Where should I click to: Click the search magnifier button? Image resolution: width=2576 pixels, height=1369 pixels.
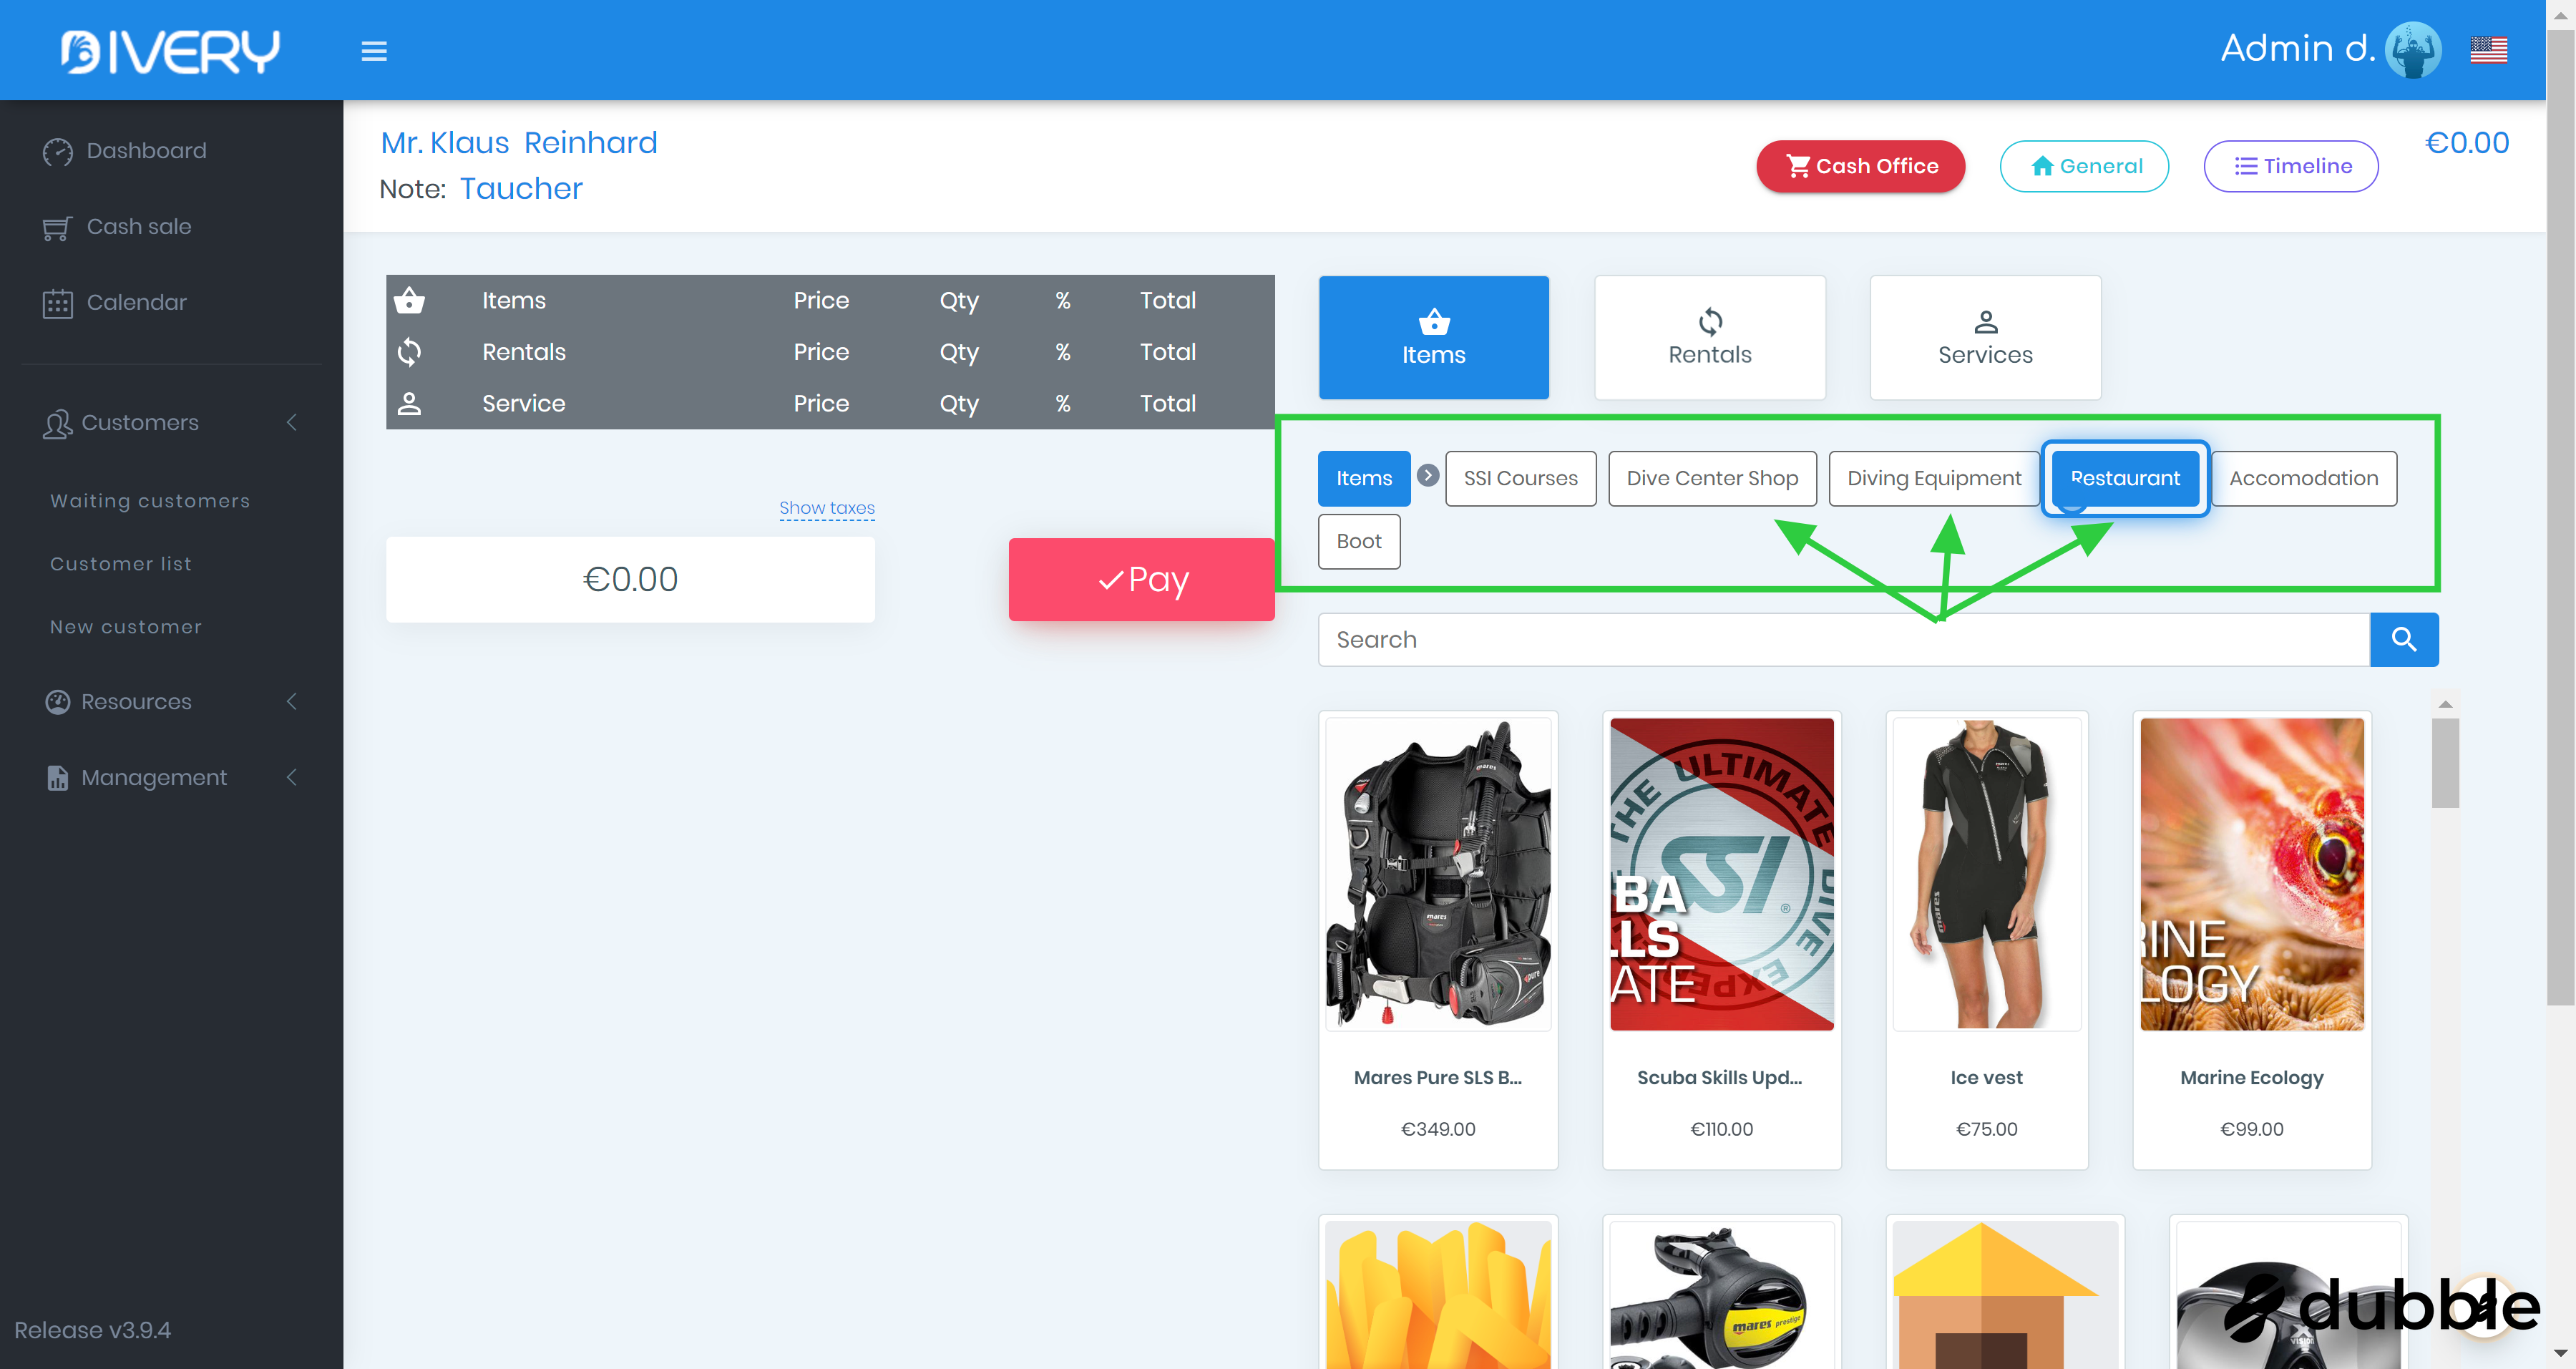coord(2403,639)
